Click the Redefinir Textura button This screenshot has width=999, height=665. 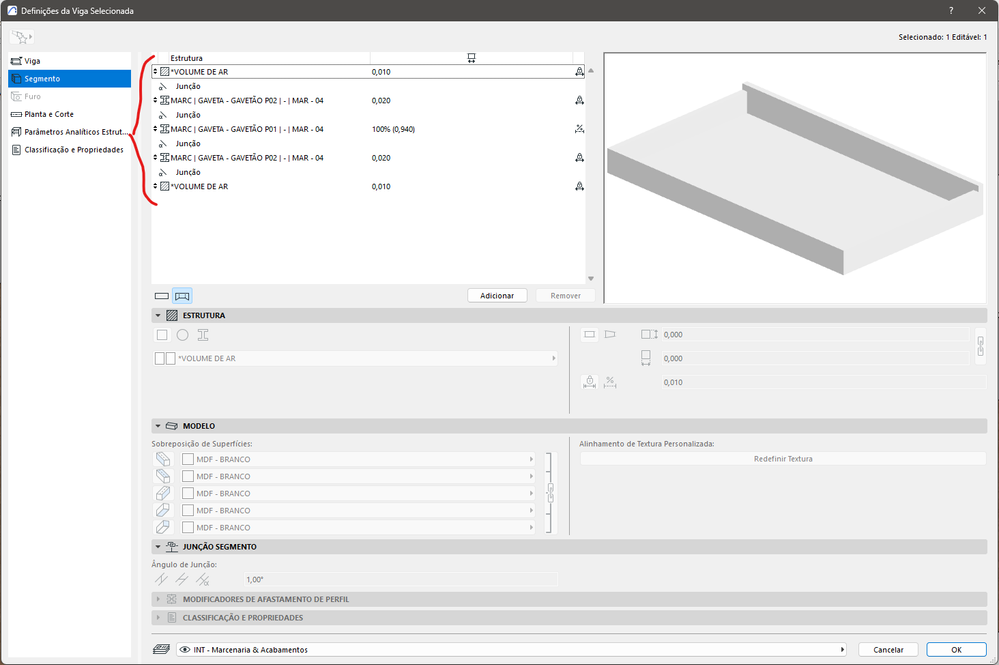783,459
